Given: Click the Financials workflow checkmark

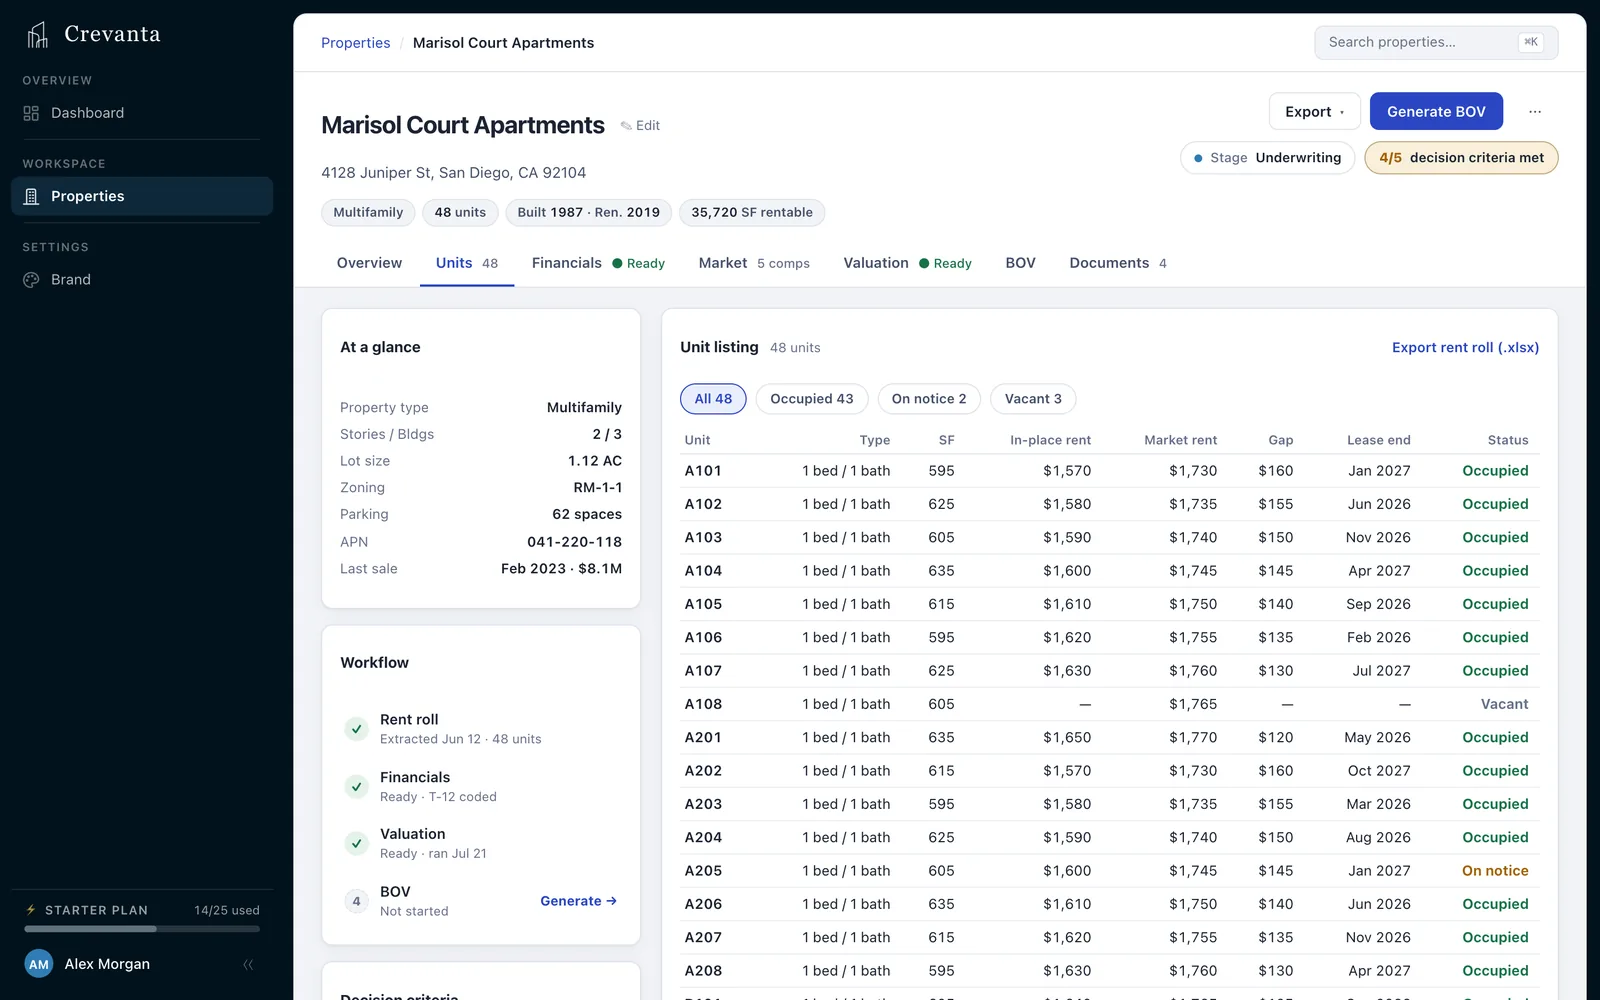Looking at the screenshot, I should click(356, 786).
